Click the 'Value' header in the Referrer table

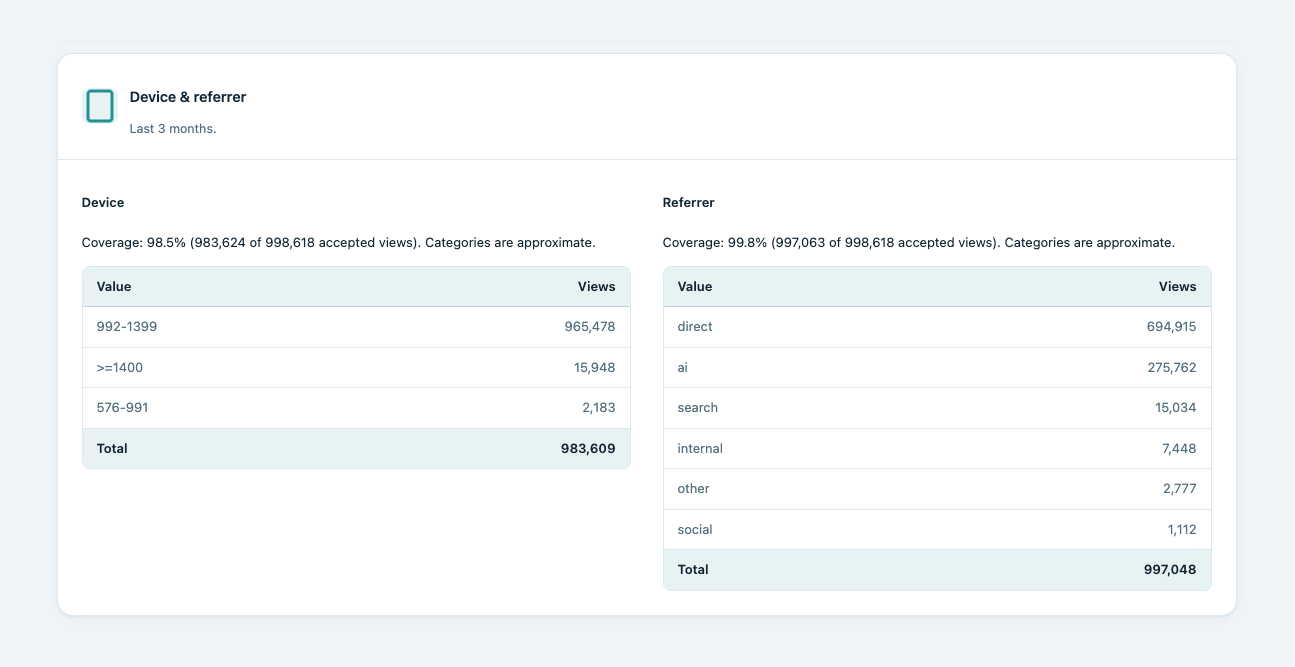click(695, 286)
